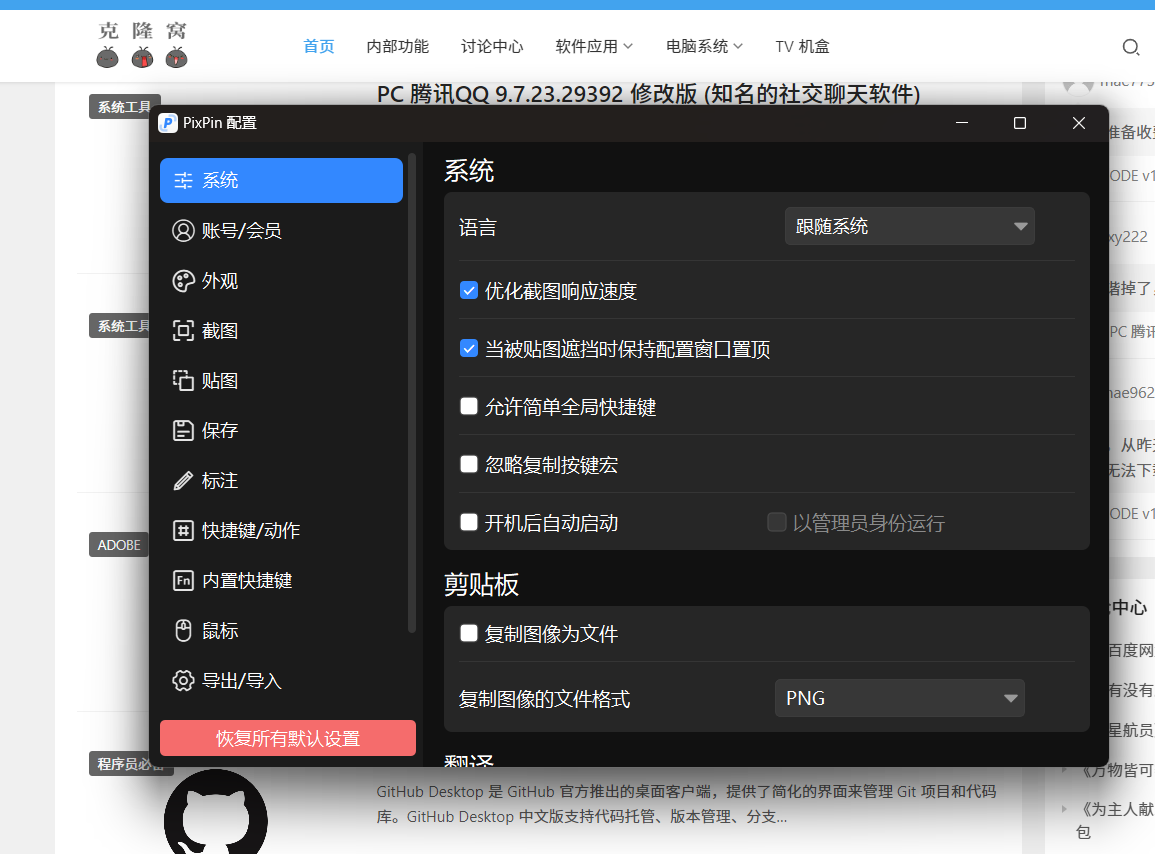Viewport: 1155px width, 854px height.
Task: Go to 首页 on website navigation
Action: pyautogui.click(x=319, y=46)
